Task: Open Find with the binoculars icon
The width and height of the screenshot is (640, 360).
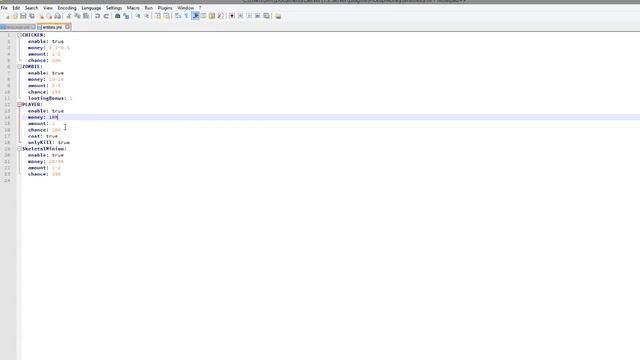Action: pos(118,16)
